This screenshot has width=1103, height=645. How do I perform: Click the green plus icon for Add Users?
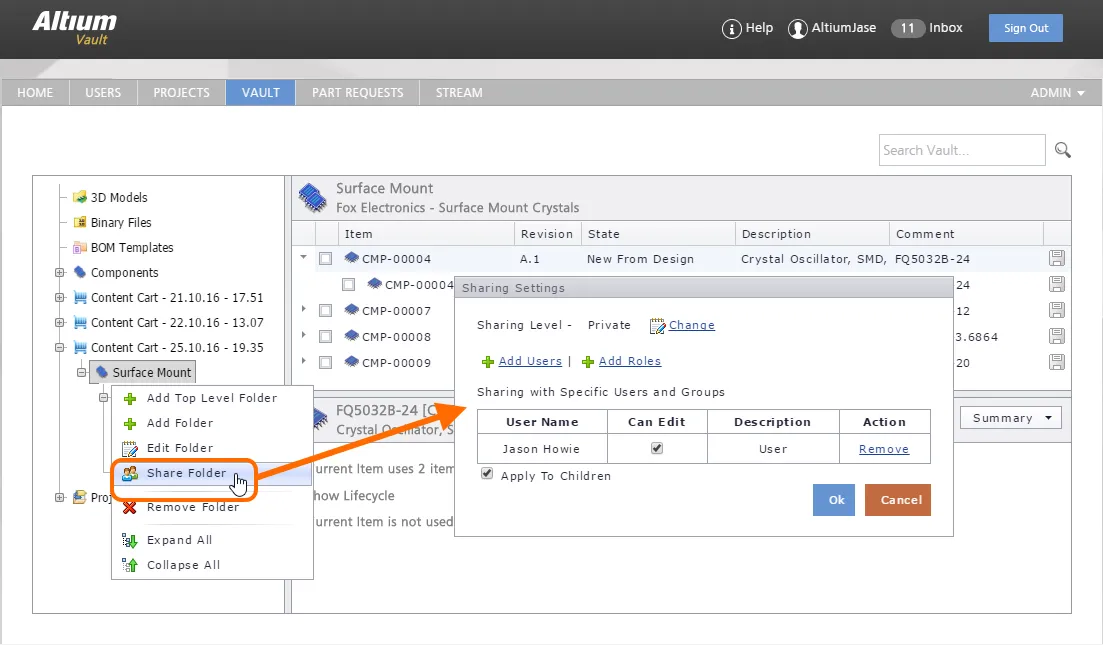487,362
